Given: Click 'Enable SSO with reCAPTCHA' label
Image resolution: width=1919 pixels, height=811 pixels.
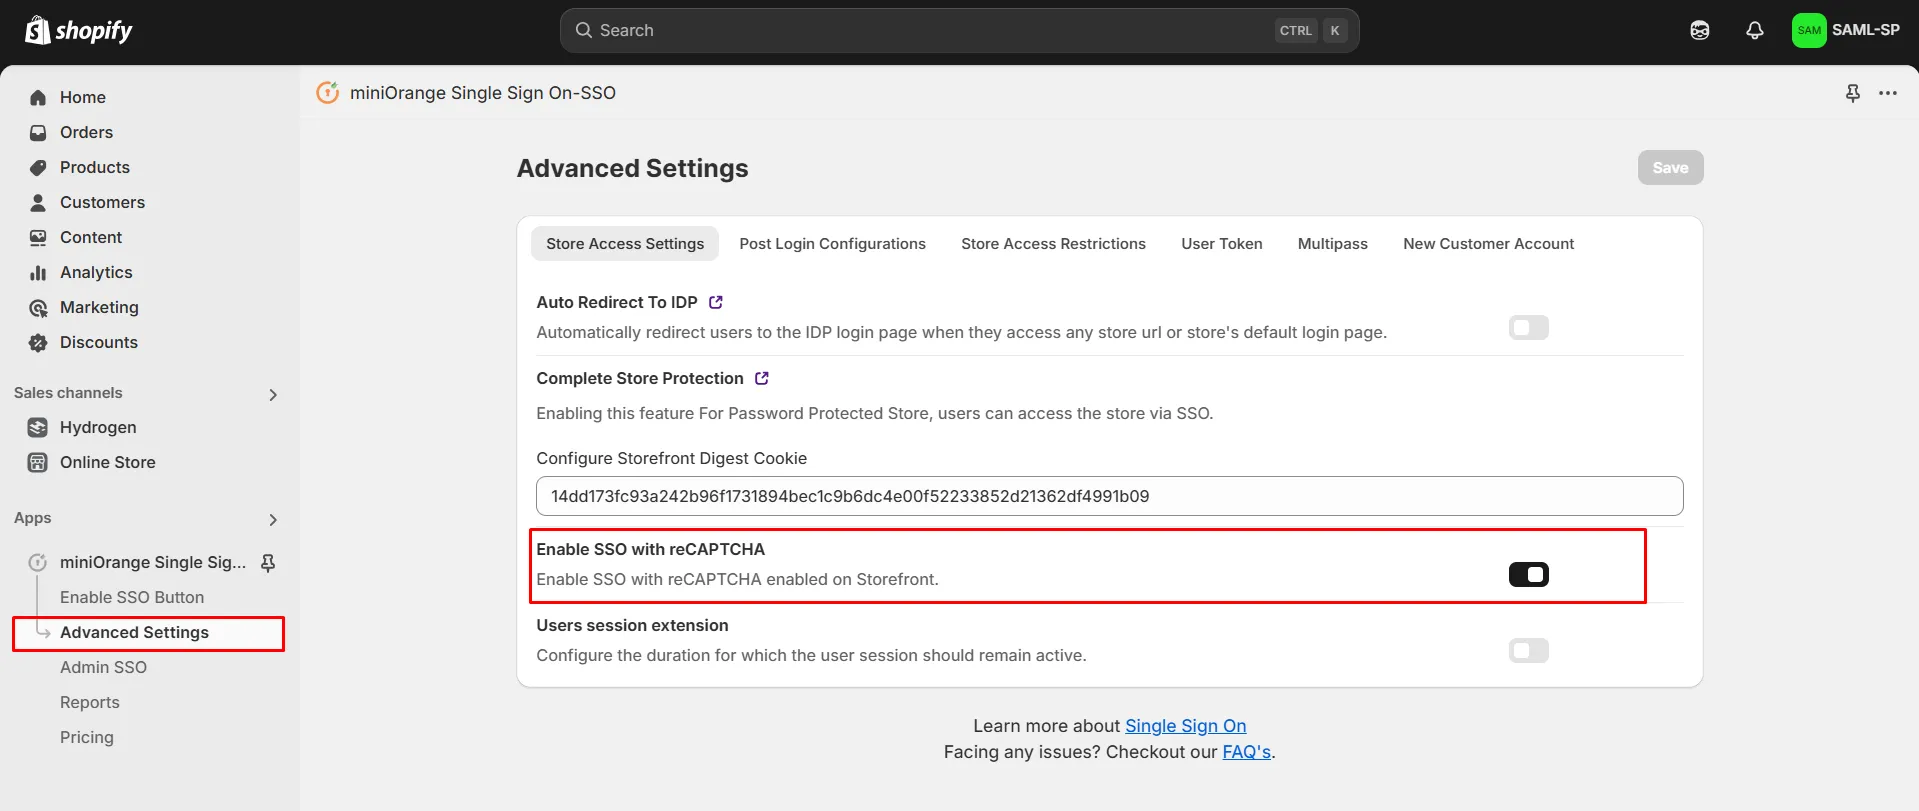Looking at the screenshot, I should 651,549.
